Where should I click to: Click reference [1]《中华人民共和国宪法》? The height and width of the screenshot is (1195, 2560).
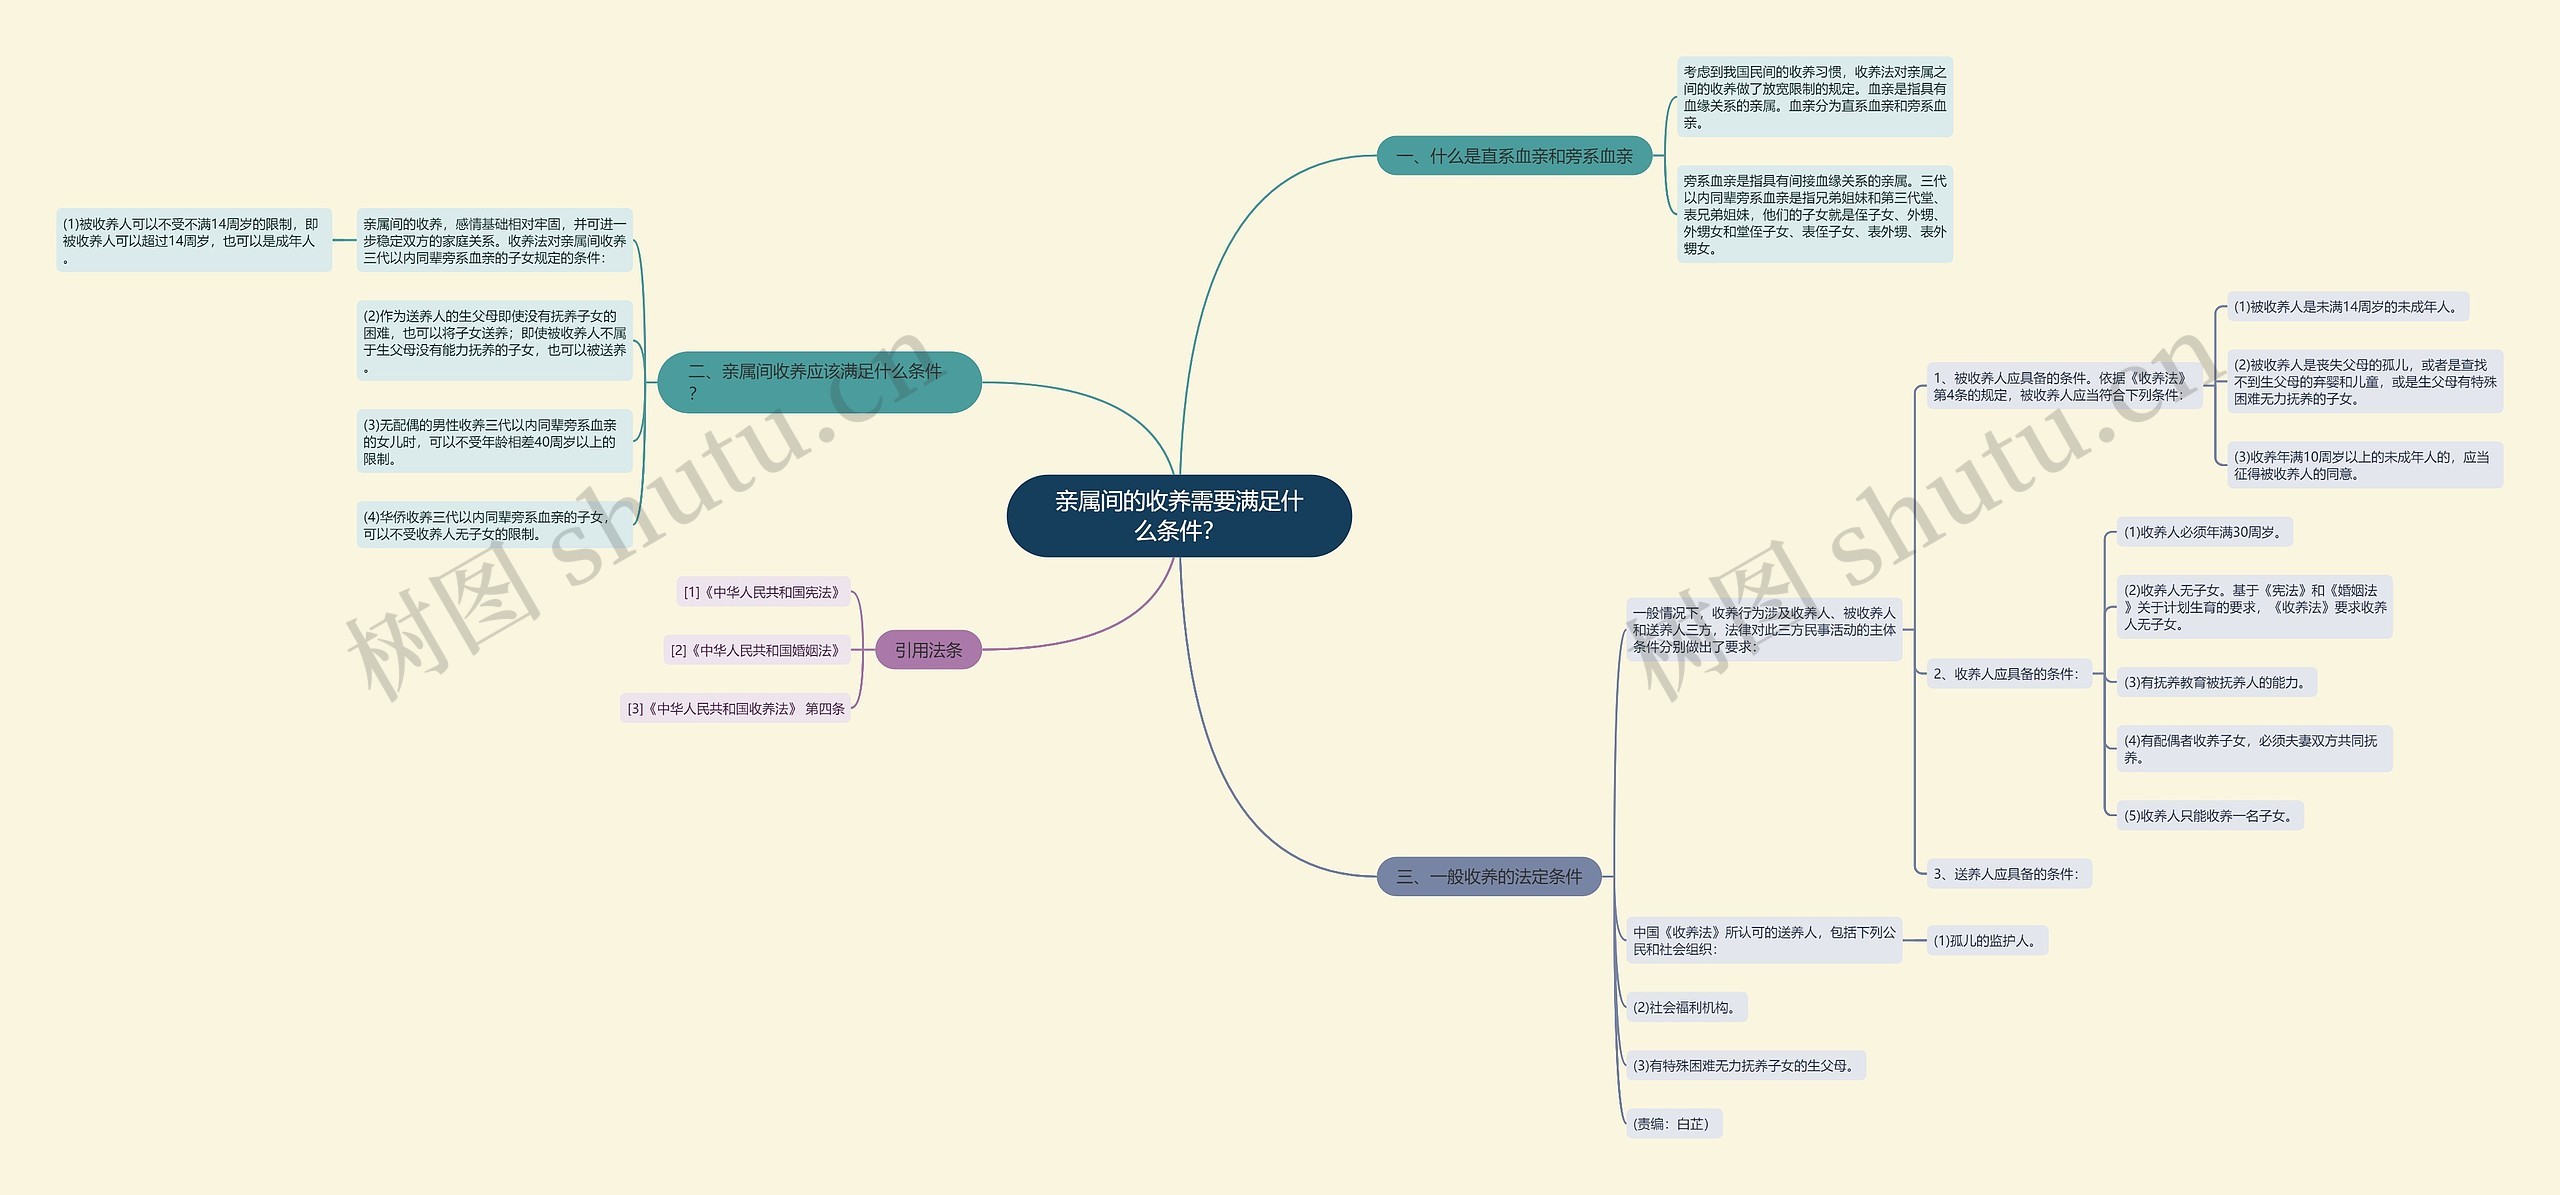pyautogui.click(x=763, y=592)
